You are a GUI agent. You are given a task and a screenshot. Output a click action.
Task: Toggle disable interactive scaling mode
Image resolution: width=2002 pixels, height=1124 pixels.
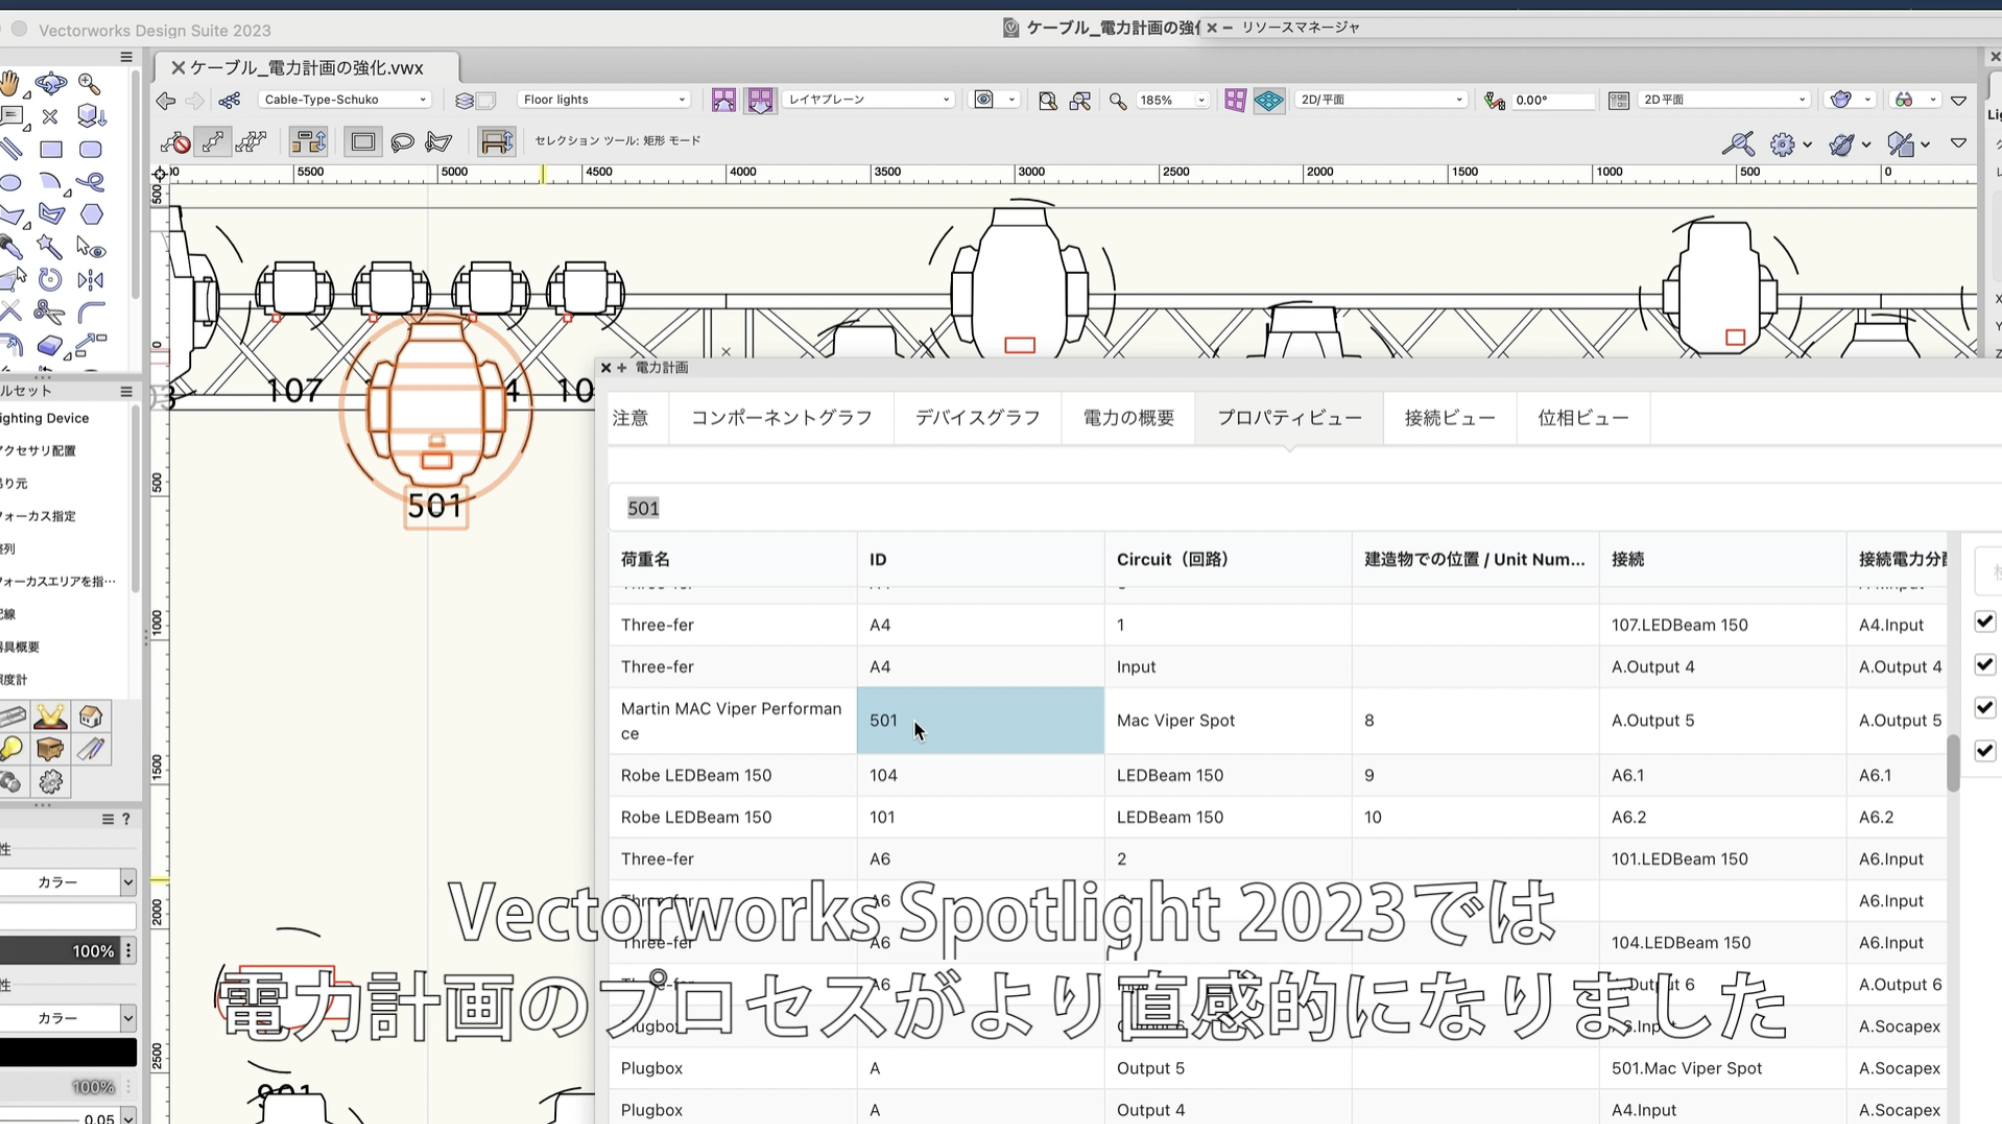pos(176,142)
